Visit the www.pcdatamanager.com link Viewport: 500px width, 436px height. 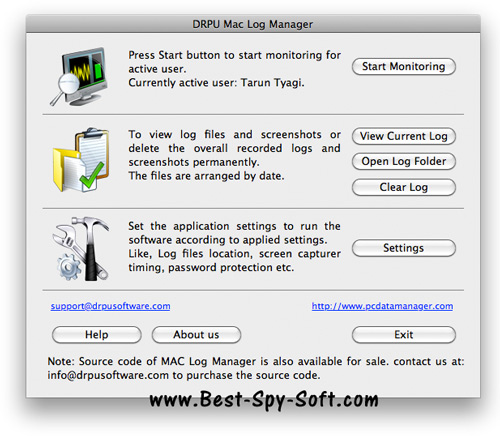[382, 306]
